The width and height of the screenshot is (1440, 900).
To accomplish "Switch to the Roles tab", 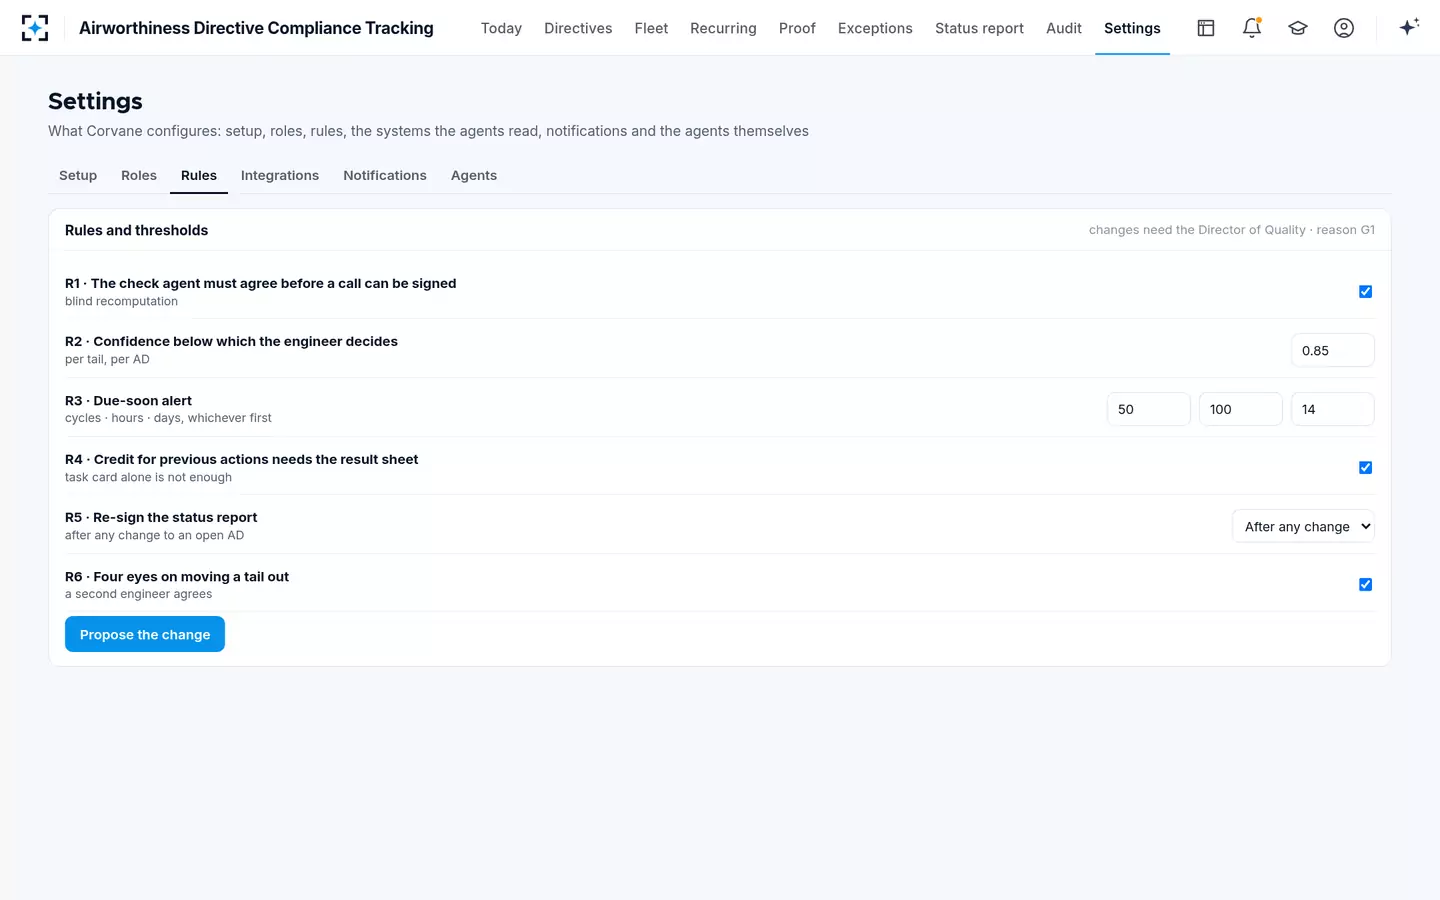I will [x=139, y=175].
